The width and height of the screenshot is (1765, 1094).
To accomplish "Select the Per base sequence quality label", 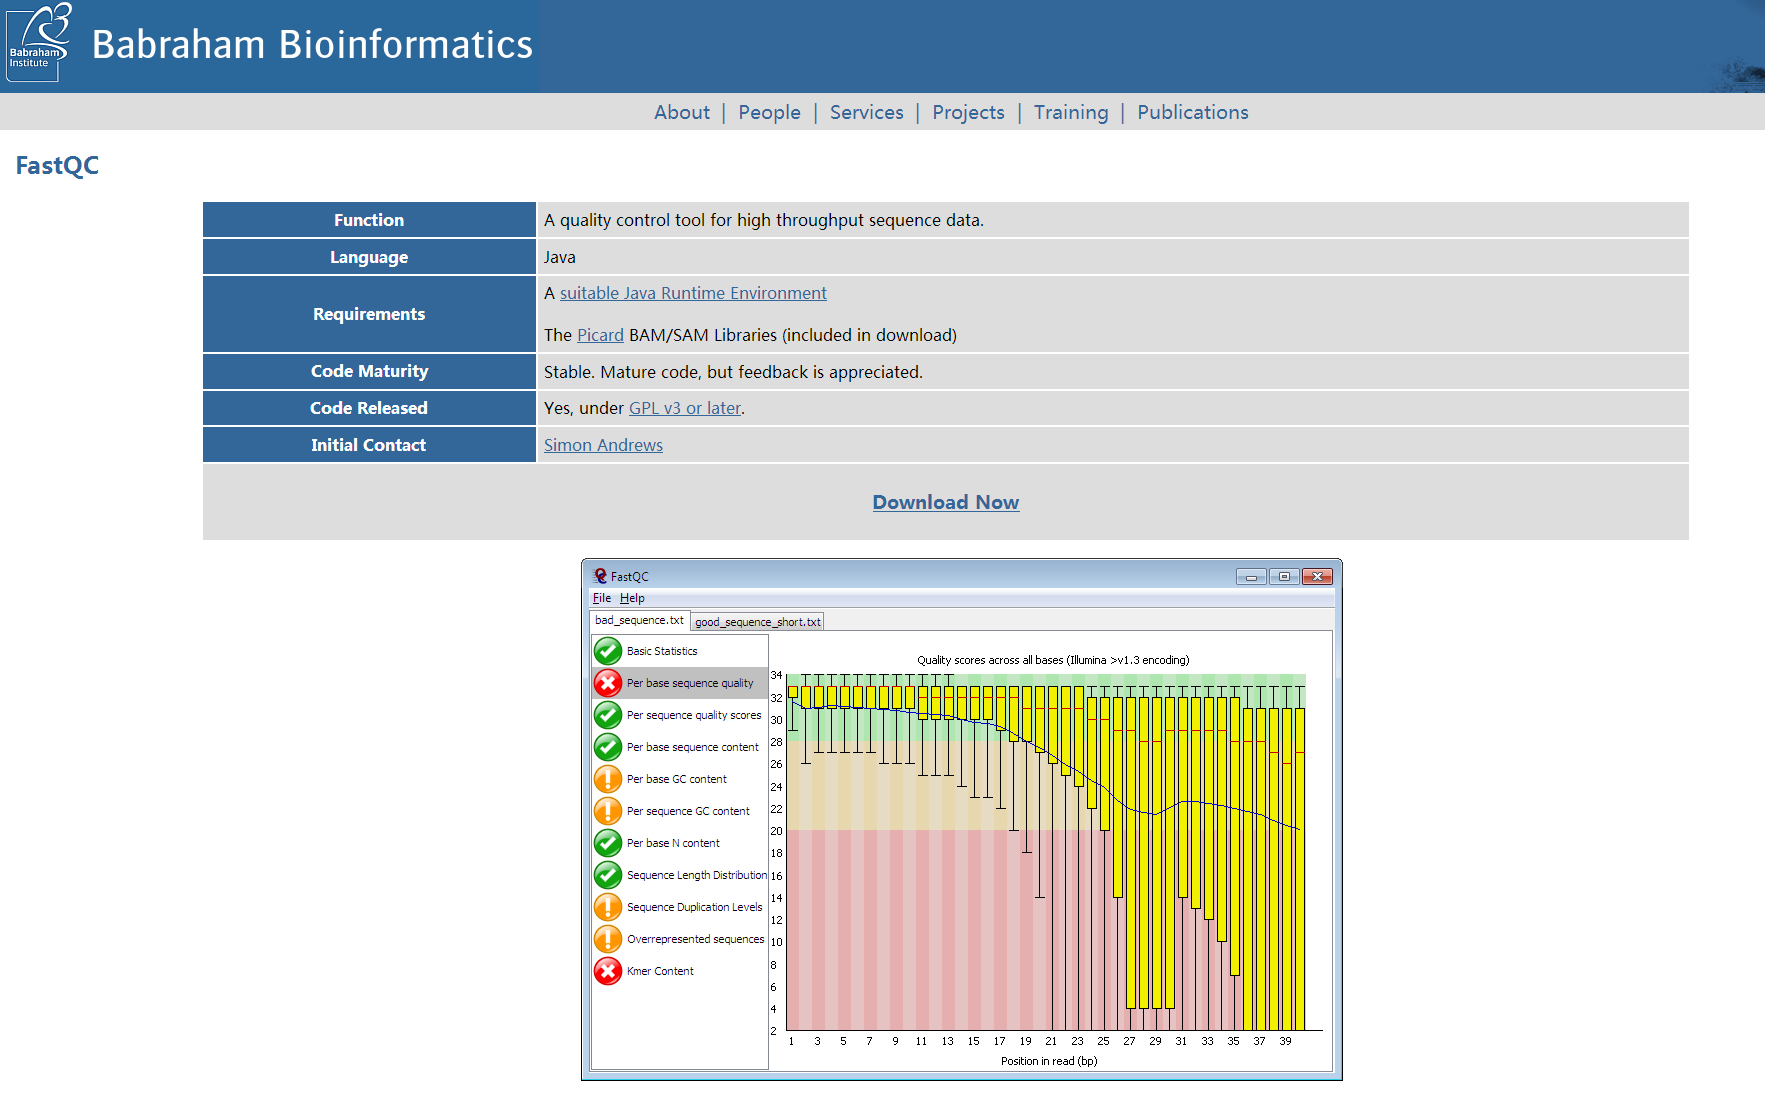I will [x=690, y=683].
